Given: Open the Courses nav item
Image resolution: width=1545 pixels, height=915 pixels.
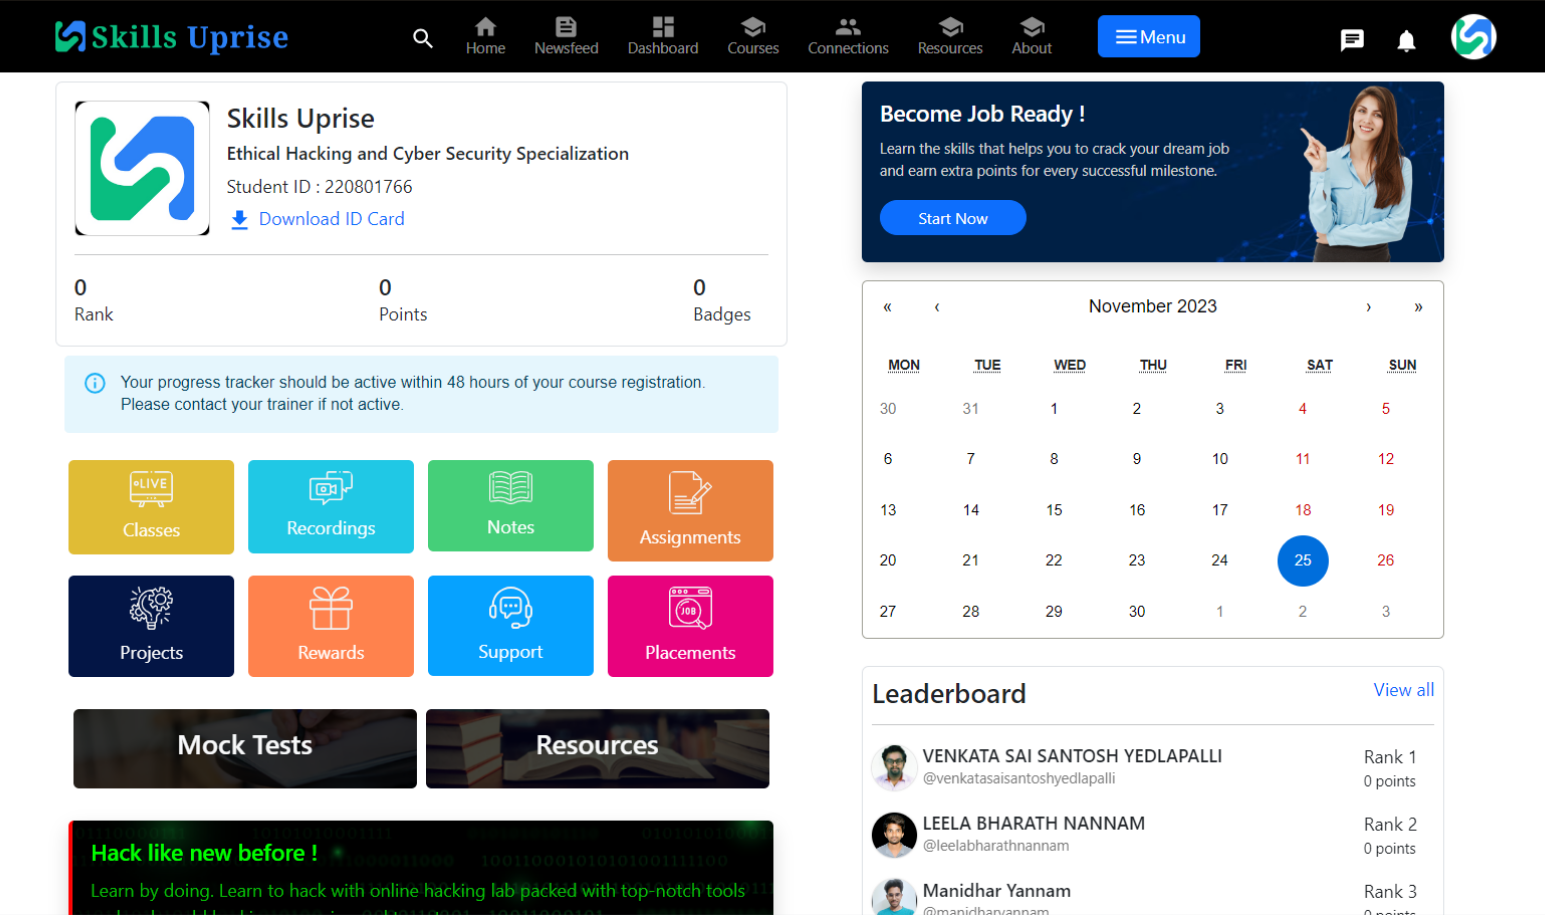Looking at the screenshot, I should [x=753, y=36].
